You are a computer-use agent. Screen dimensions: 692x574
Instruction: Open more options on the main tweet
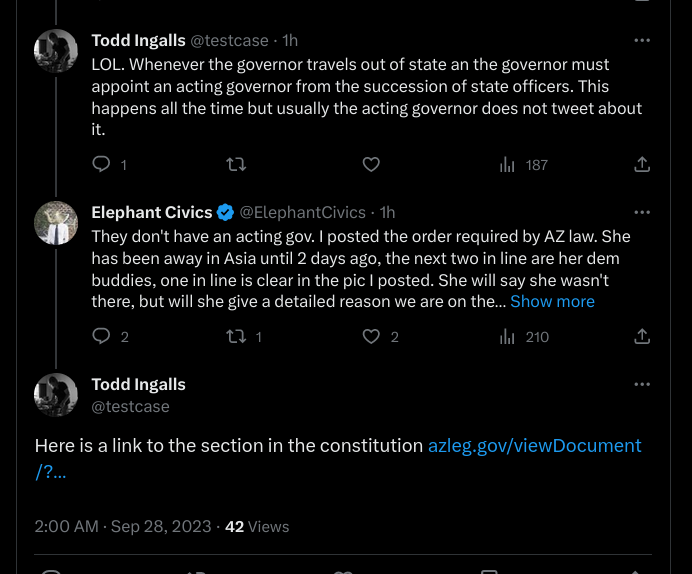click(x=642, y=384)
